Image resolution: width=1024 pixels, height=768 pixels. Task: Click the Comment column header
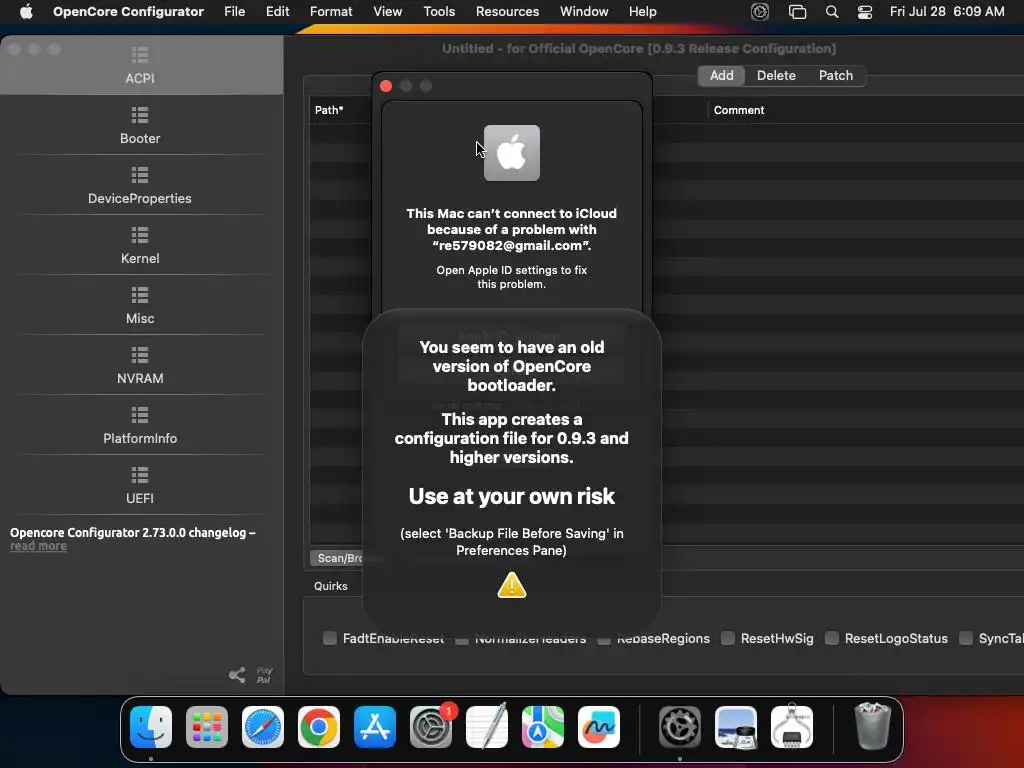click(x=739, y=110)
